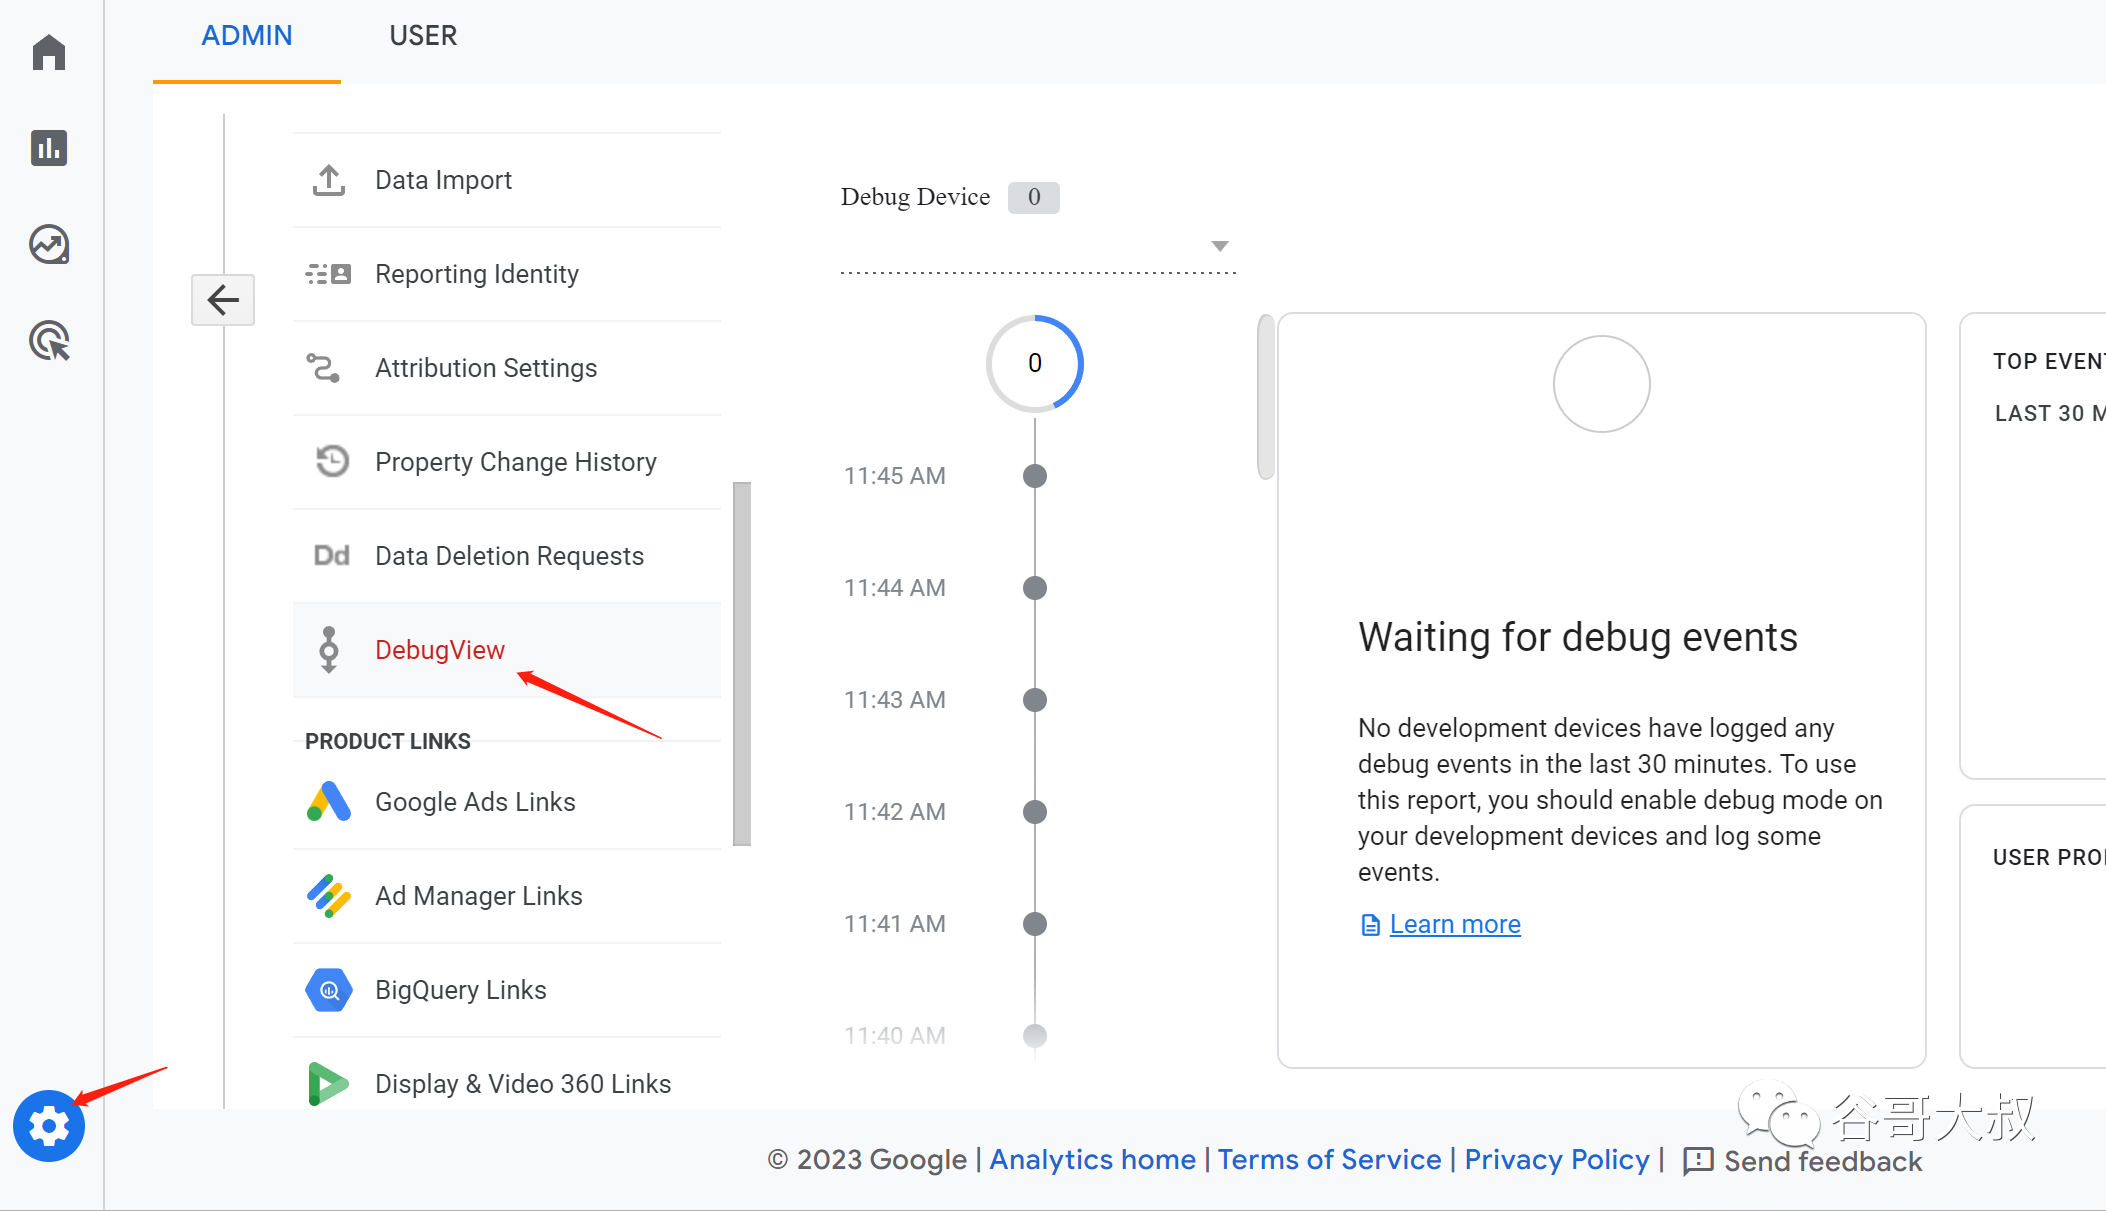The image size is (2106, 1211).
Task: Expand the Debug Device dropdown arrow
Action: coord(1219,246)
